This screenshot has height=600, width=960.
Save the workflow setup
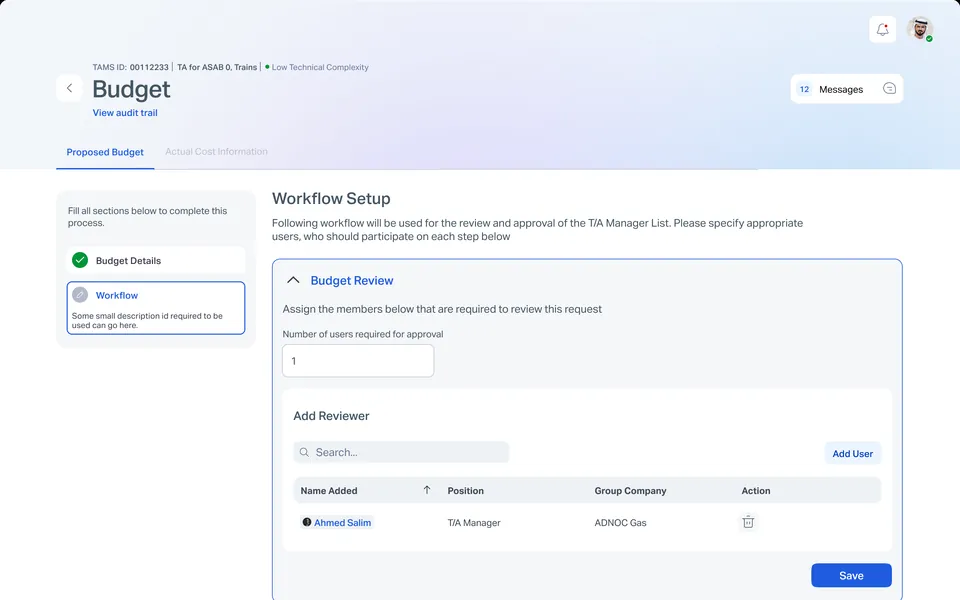[x=851, y=576]
